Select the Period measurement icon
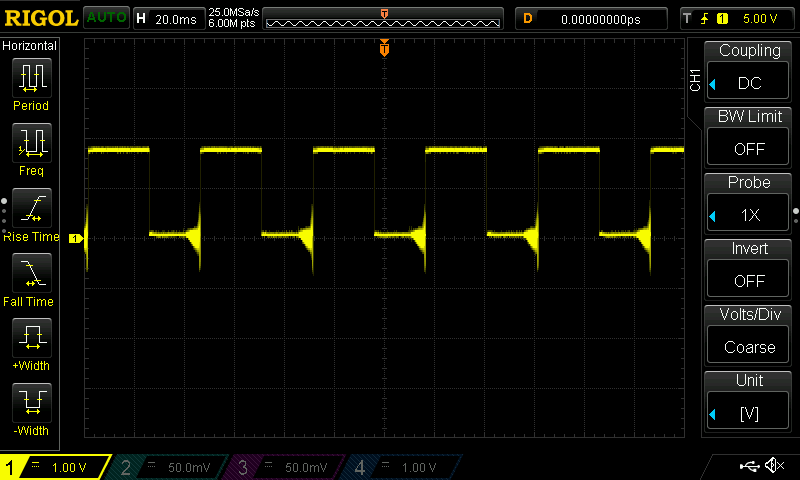The image size is (800, 480). point(32,78)
